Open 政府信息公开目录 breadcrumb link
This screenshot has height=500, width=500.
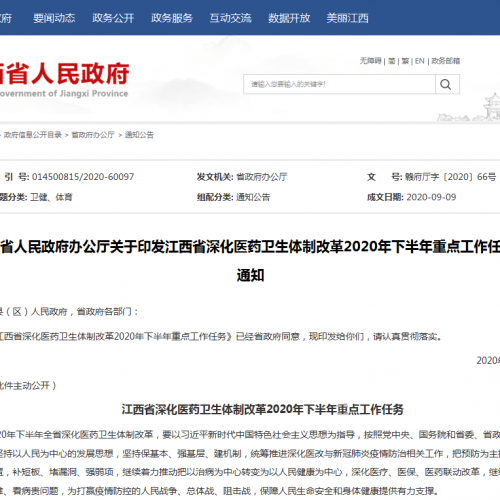[33, 135]
